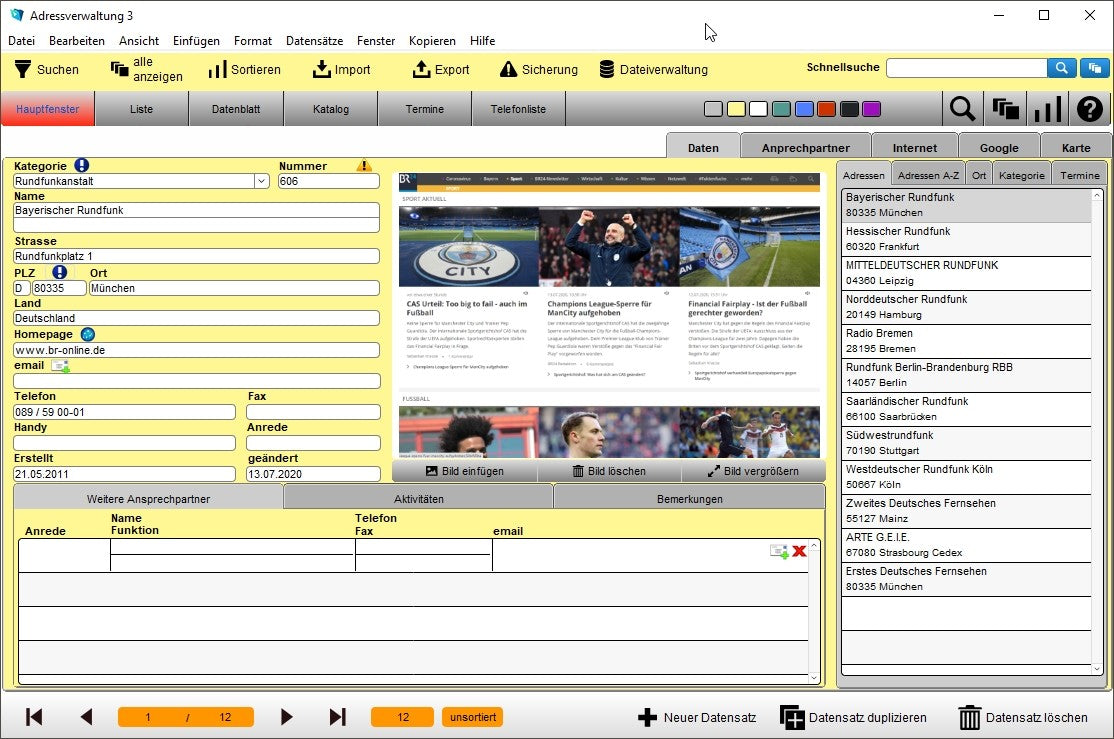The height and width of the screenshot is (739, 1114).
Task: Switch to the Anprechpartner tab
Action: point(806,148)
